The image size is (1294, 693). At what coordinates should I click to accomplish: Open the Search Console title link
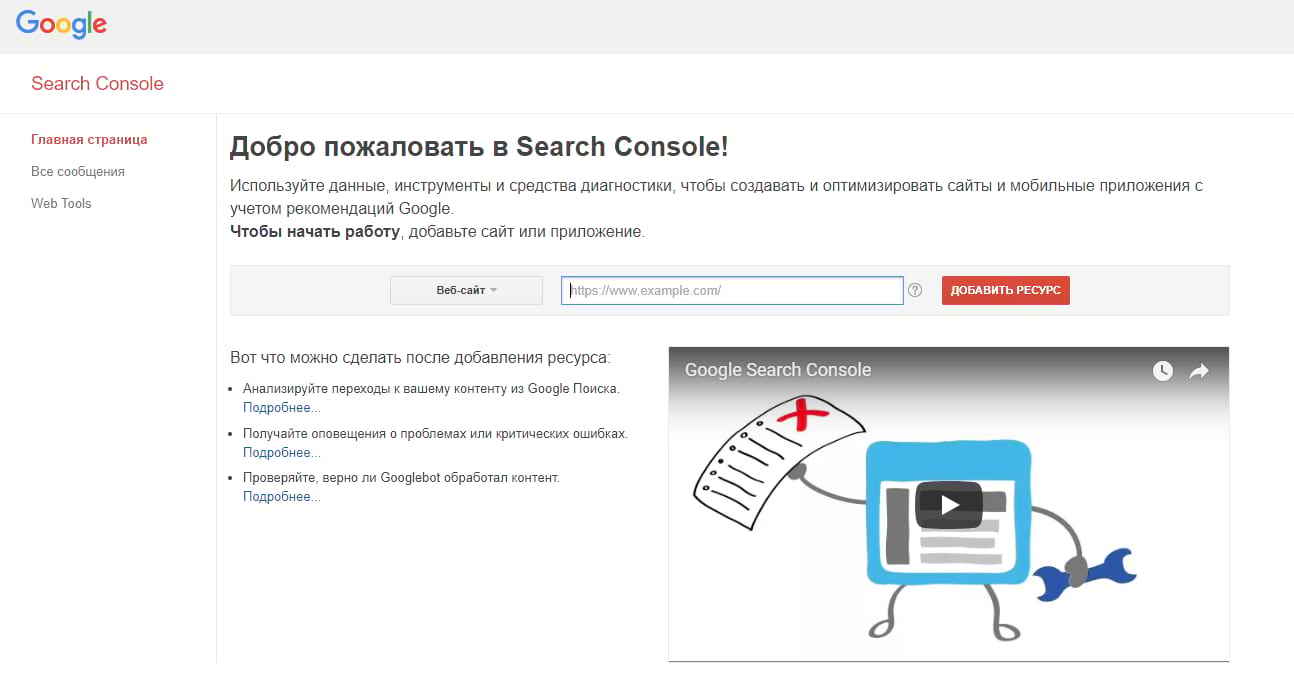pos(97,84)
